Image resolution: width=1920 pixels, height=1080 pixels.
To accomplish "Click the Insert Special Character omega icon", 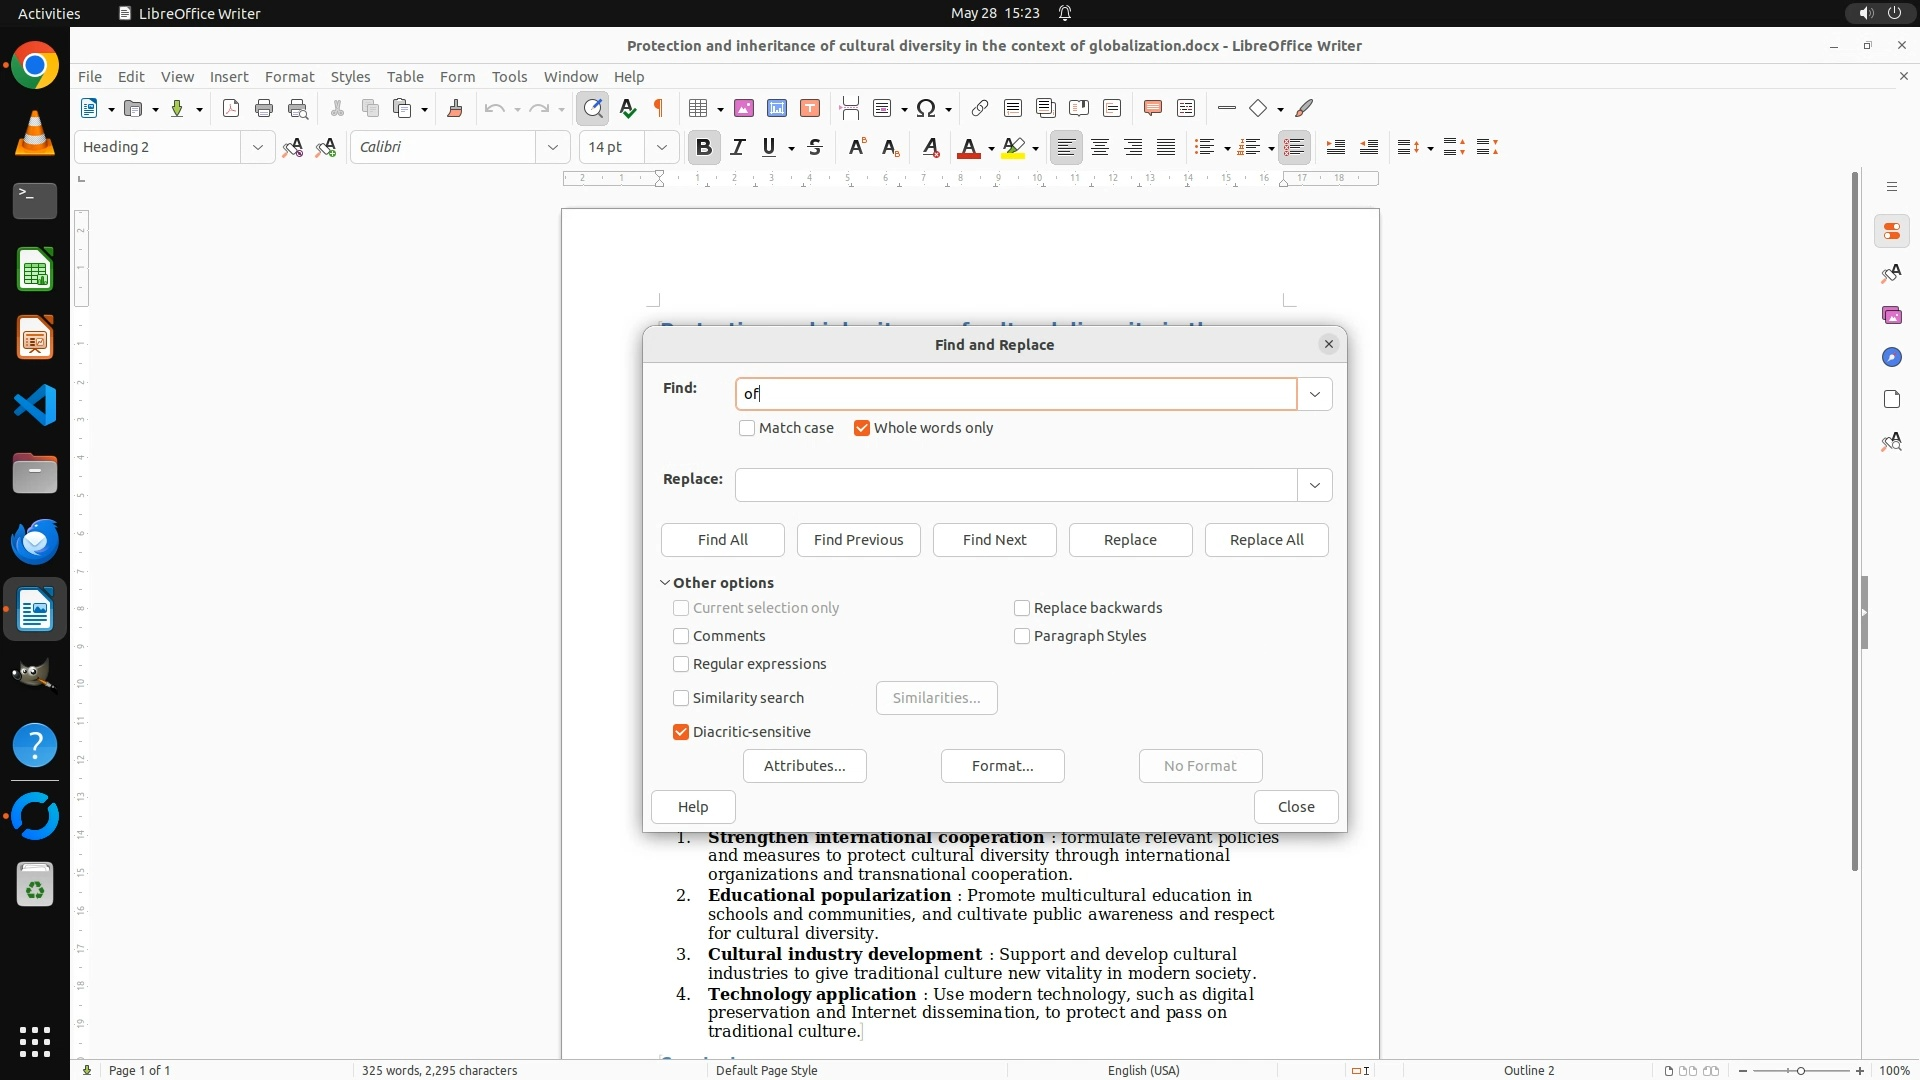I will coord(926,108).
